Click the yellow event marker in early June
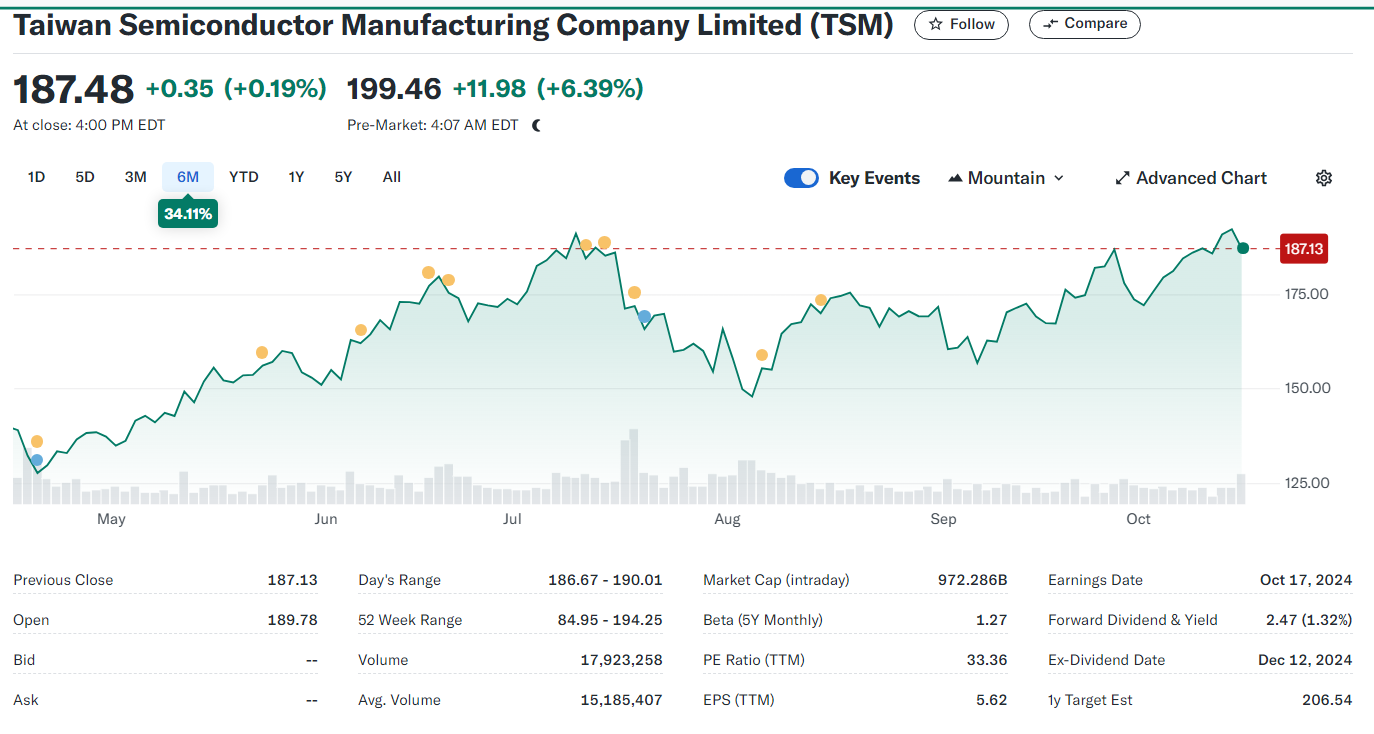Viewport: 1374px width, 734px height. [x=361, y=330]
